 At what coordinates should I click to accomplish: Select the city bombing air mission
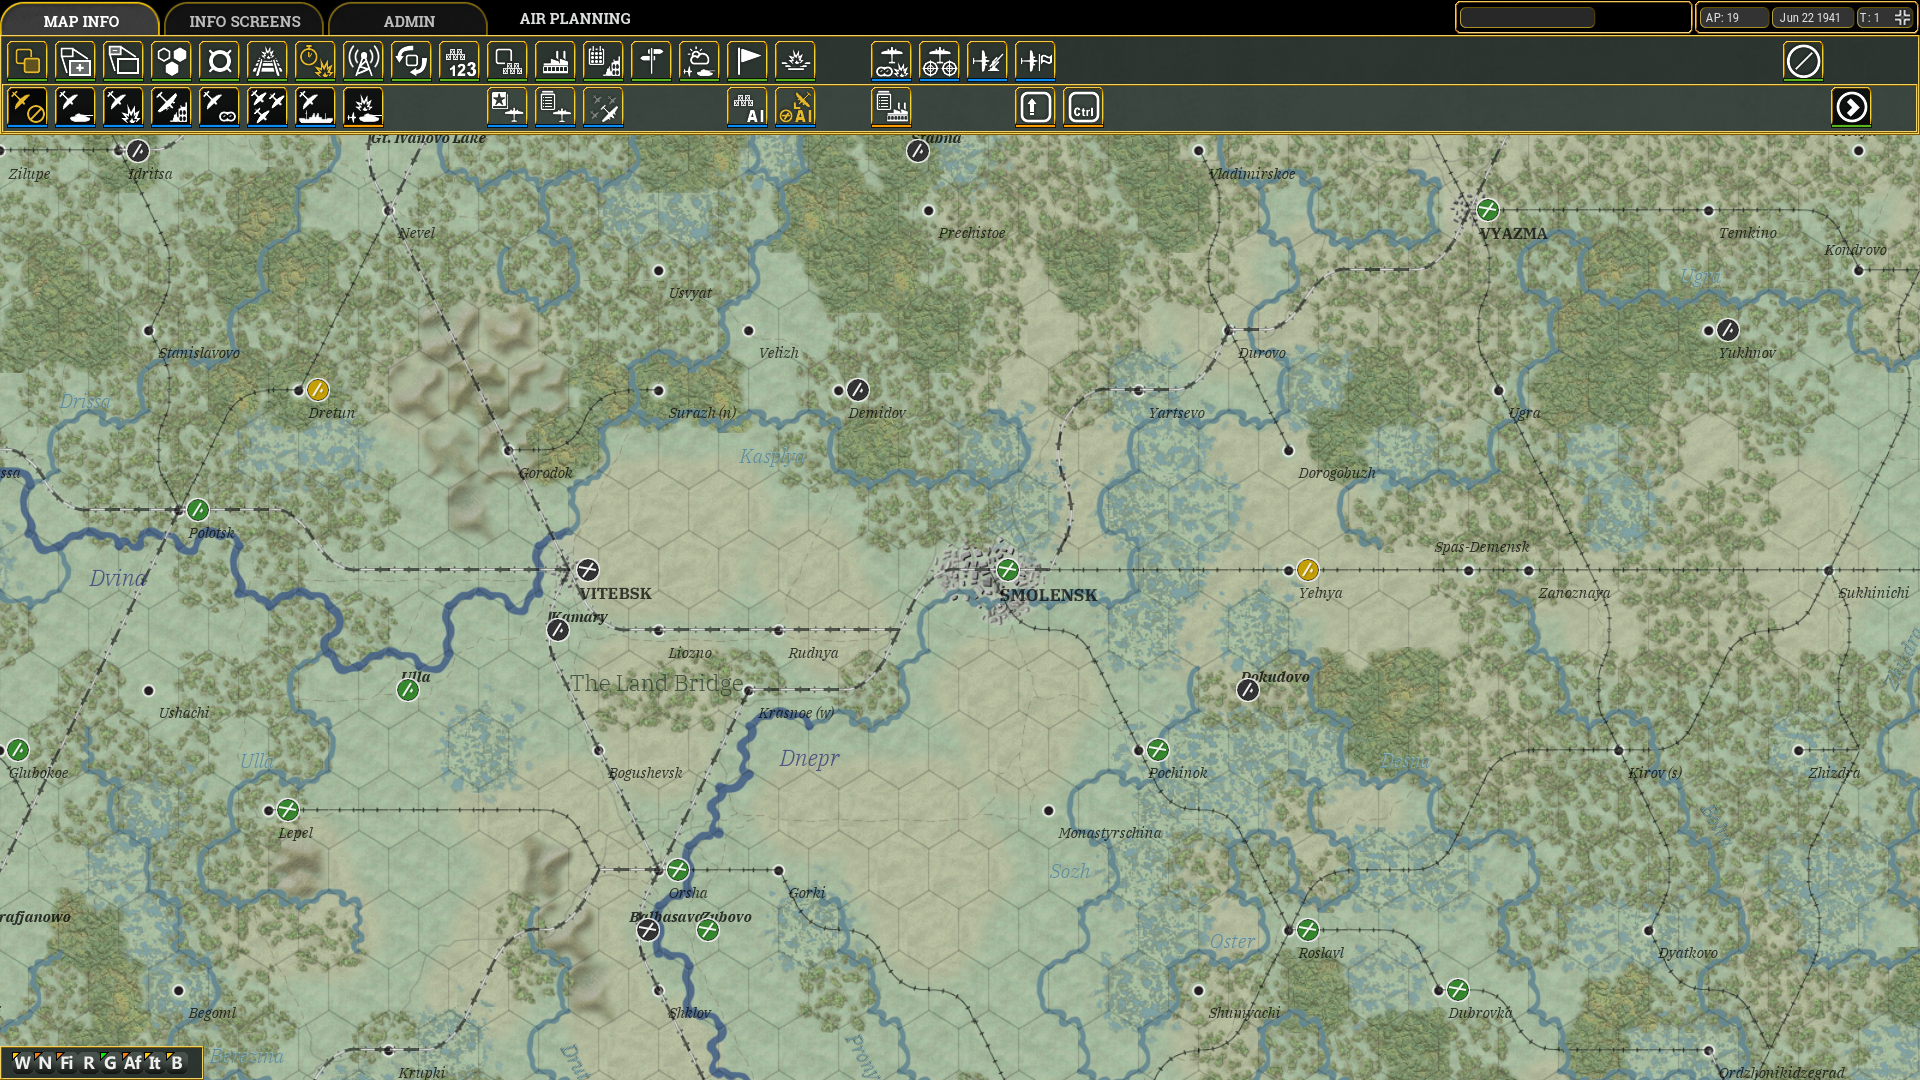coord(171,107)
